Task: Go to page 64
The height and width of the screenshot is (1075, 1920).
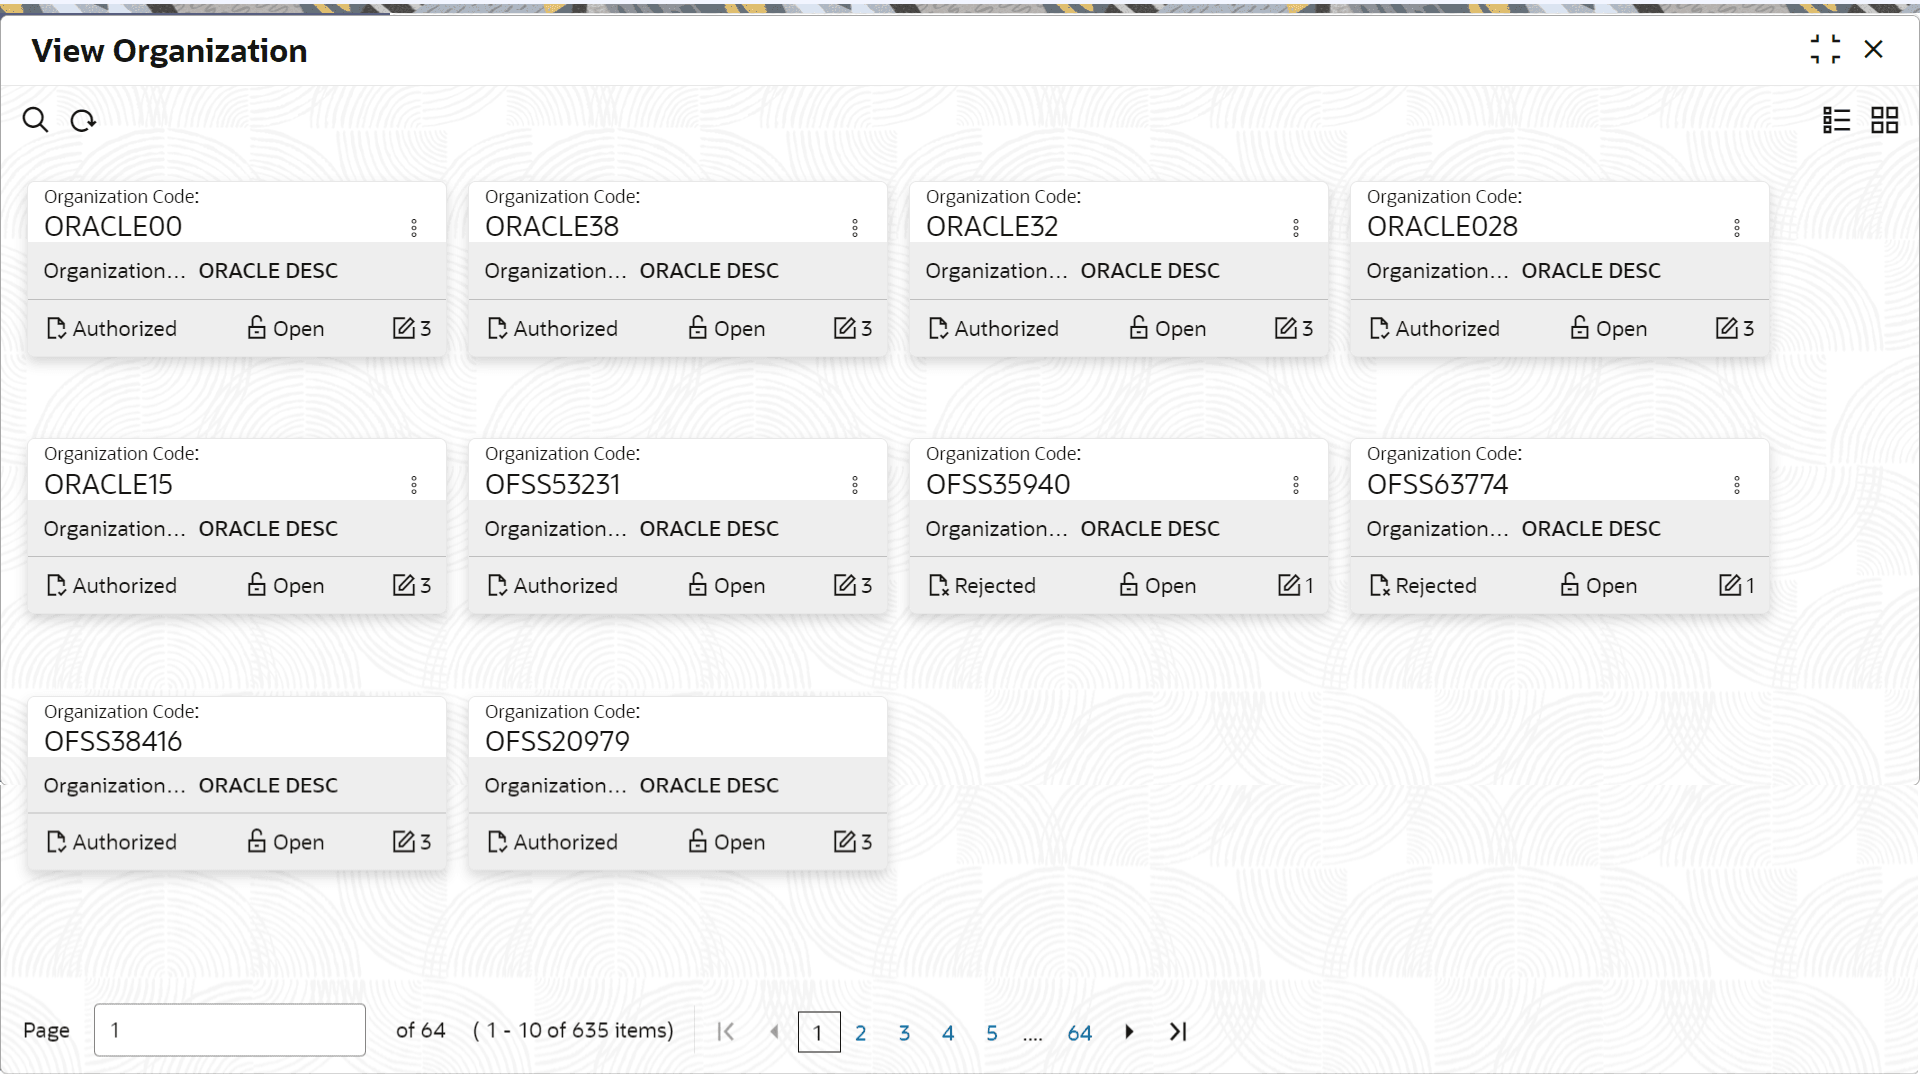Action: point(1079,1033)
